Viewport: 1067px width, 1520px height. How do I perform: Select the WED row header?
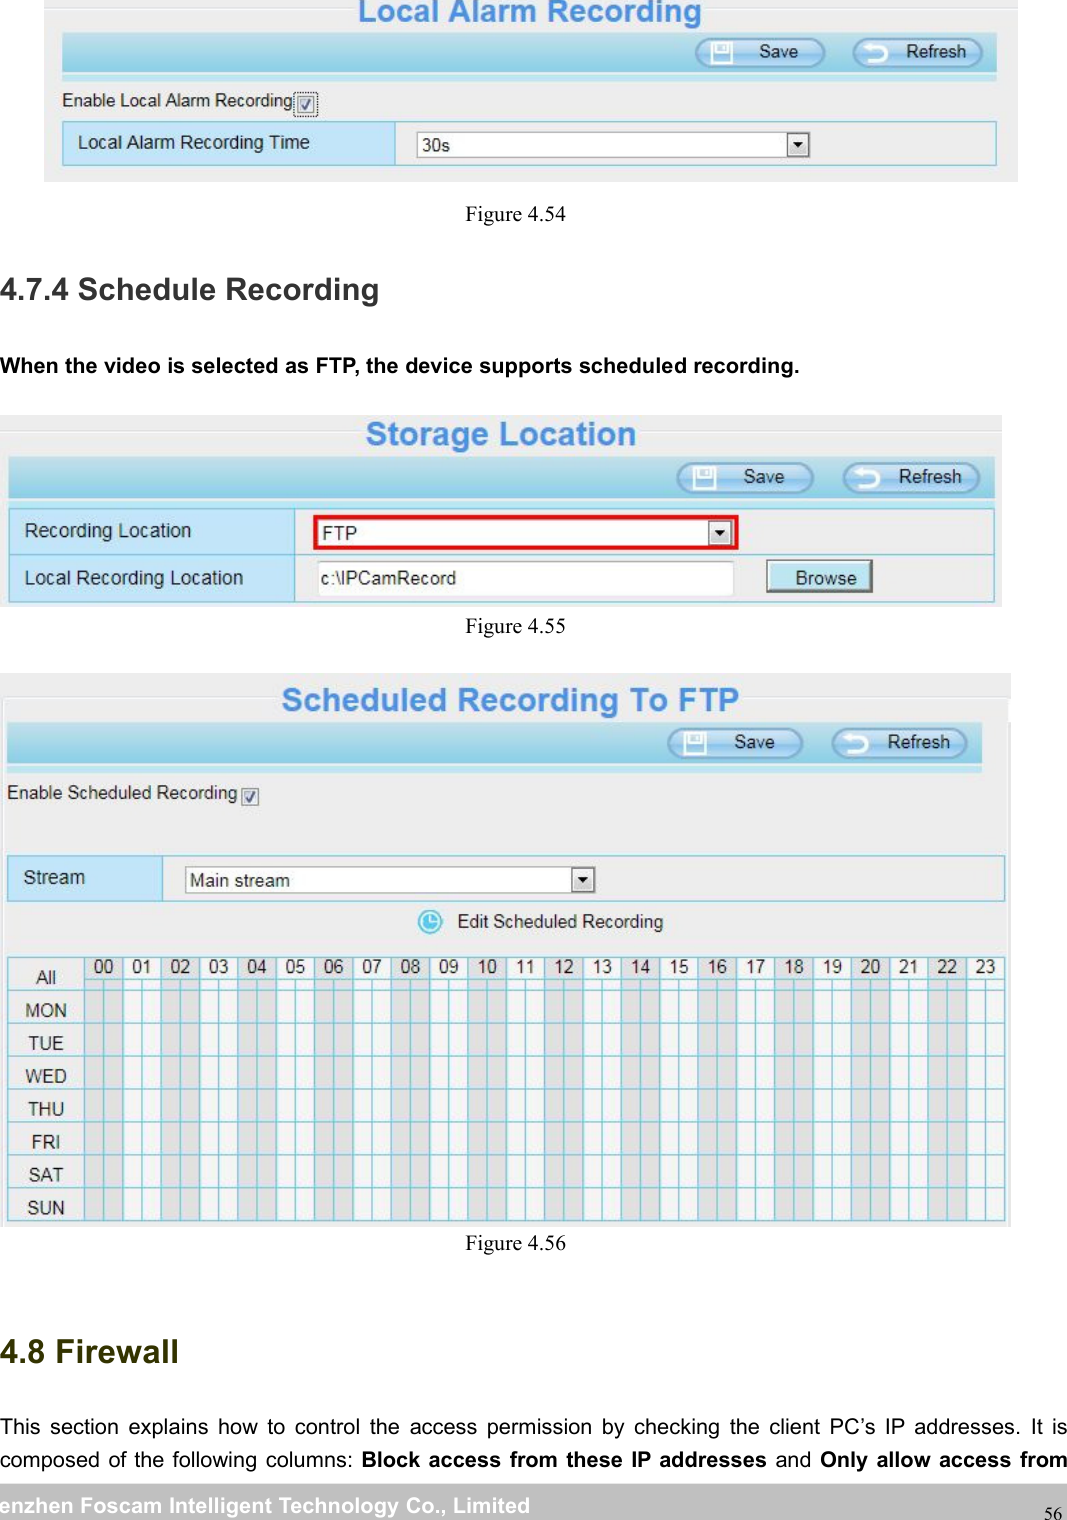tap(46, 1076)
